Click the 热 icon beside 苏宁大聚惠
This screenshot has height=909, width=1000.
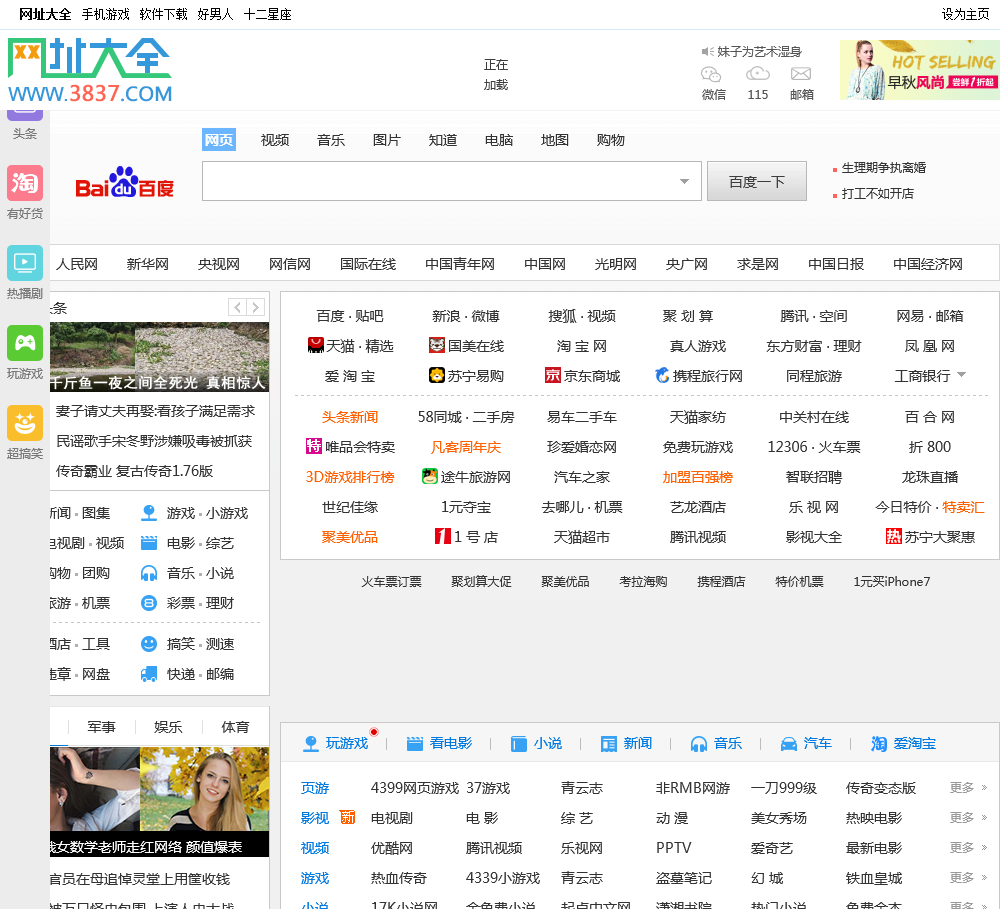(893, 536)
